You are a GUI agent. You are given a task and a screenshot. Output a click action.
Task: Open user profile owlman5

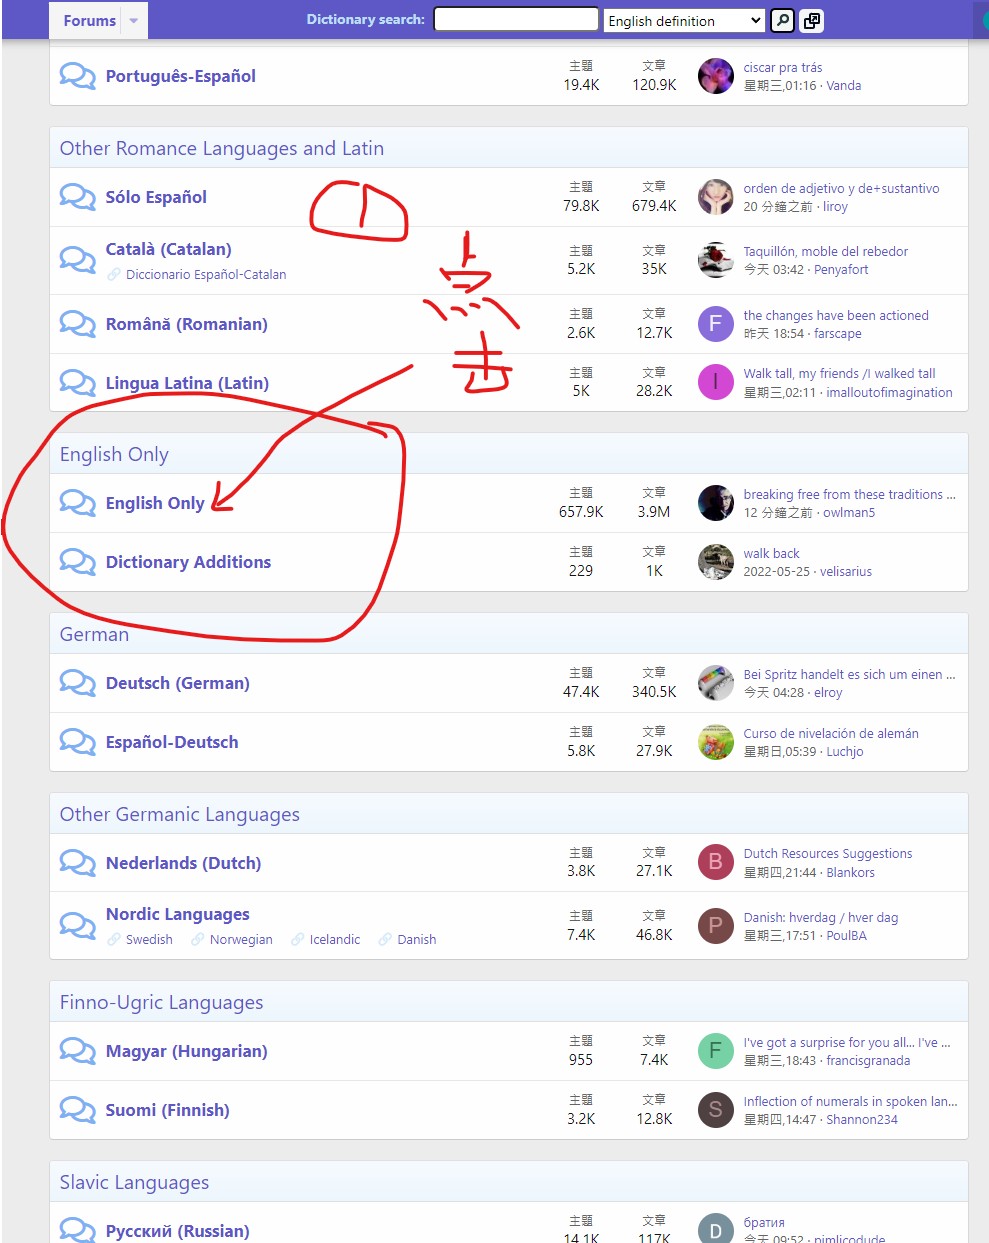coord(849,512)
